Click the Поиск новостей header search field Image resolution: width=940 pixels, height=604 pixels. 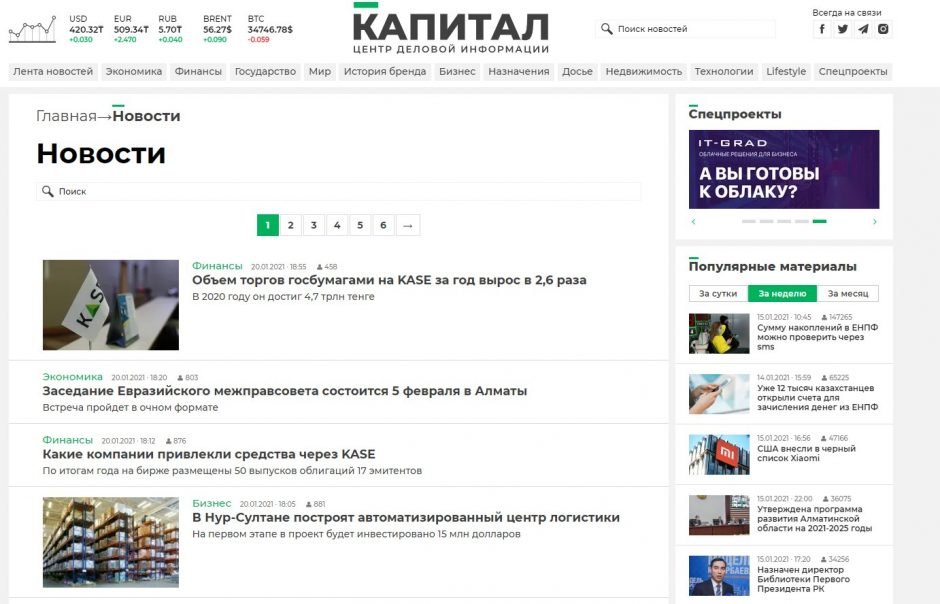pyautogui.click(x=693, y=29)
